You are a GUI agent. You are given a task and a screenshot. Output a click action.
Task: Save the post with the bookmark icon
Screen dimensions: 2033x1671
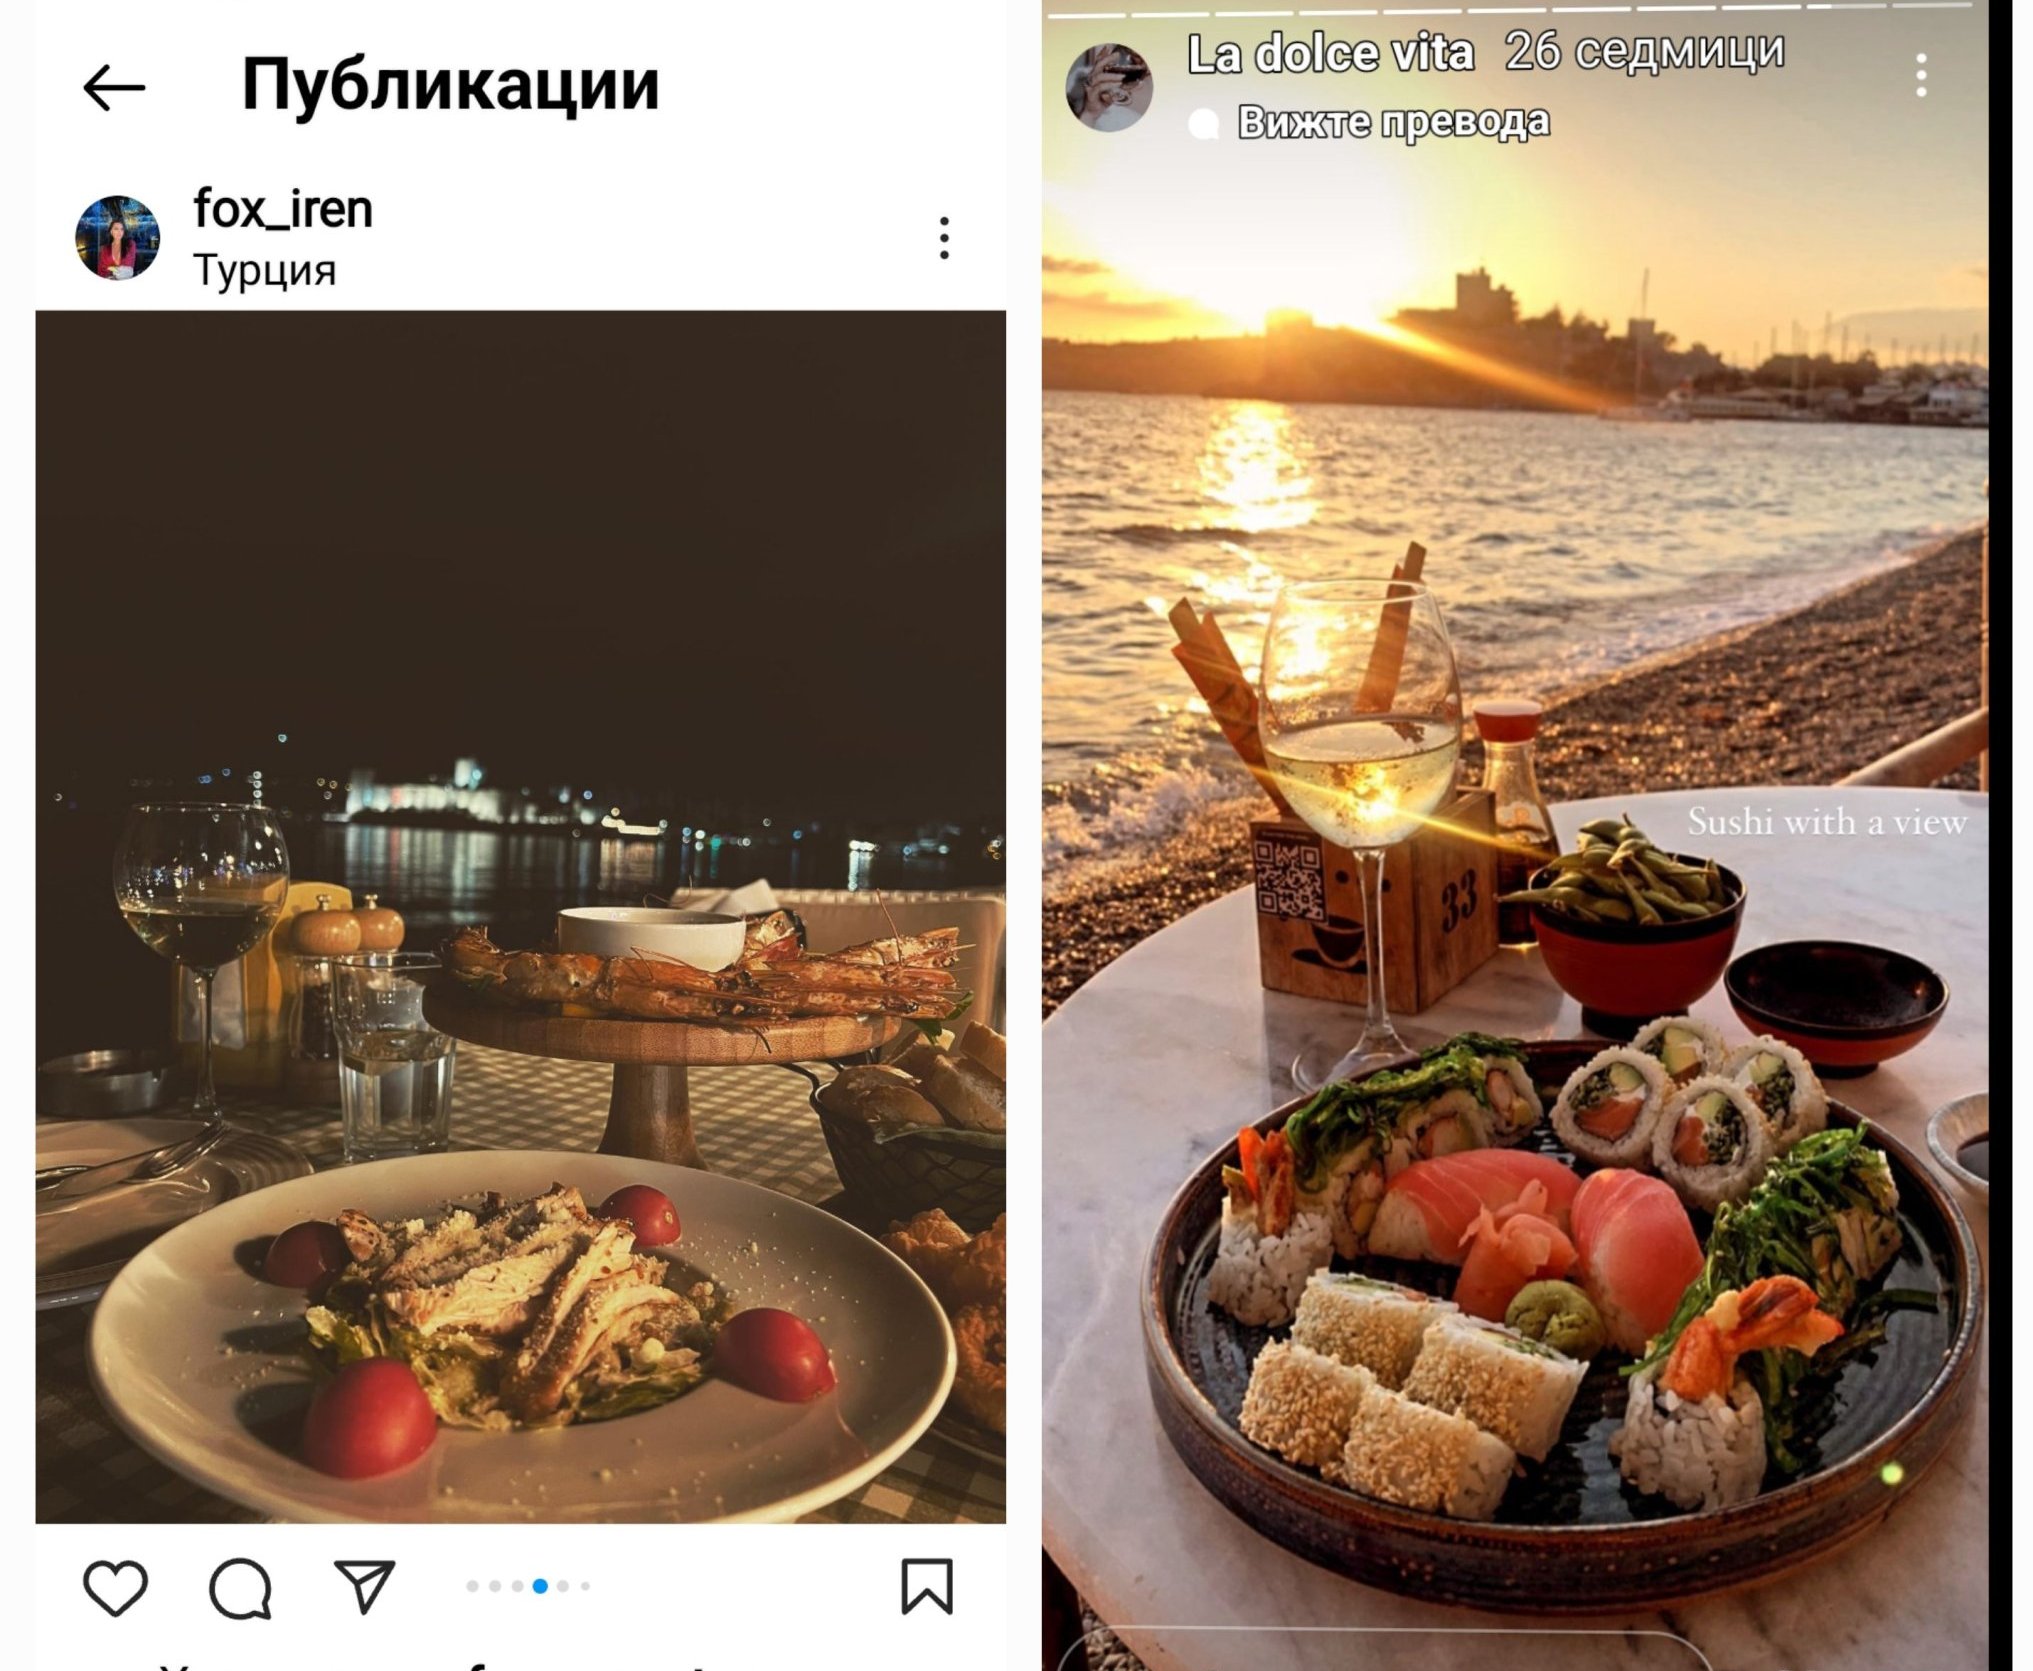tap(927, 1586)
